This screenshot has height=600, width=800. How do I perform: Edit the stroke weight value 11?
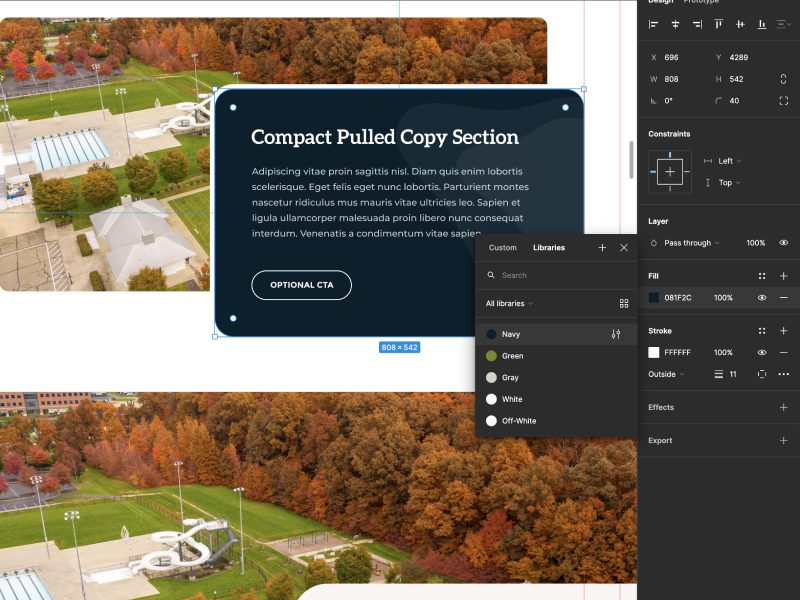(x=733, y=374)
